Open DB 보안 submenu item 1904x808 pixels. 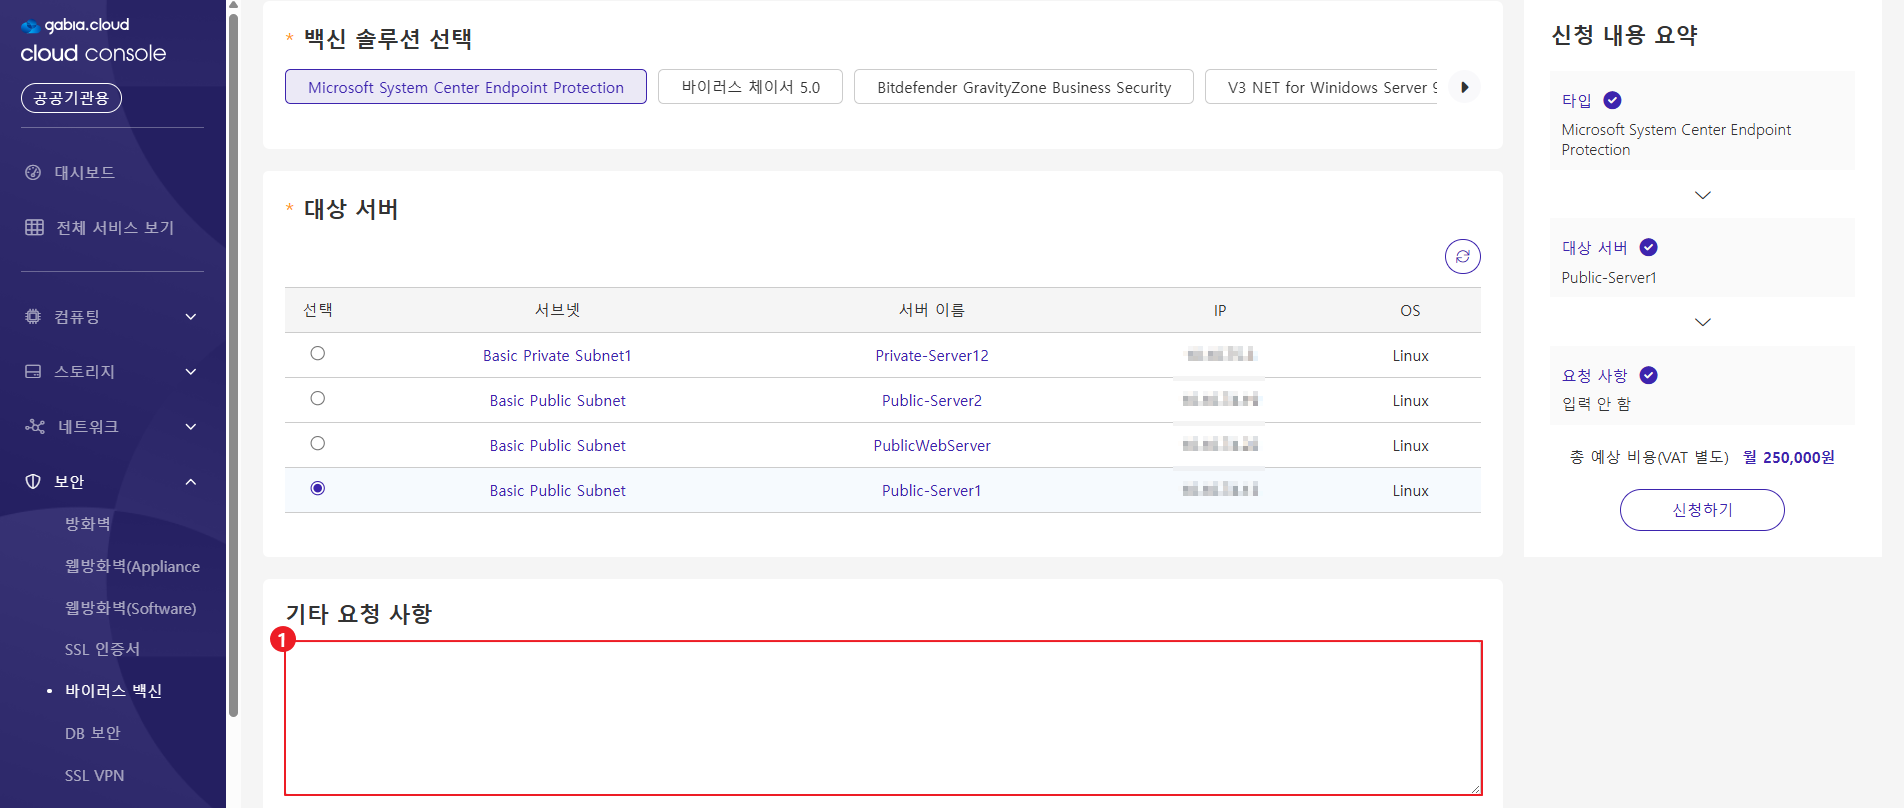[93, 733]
